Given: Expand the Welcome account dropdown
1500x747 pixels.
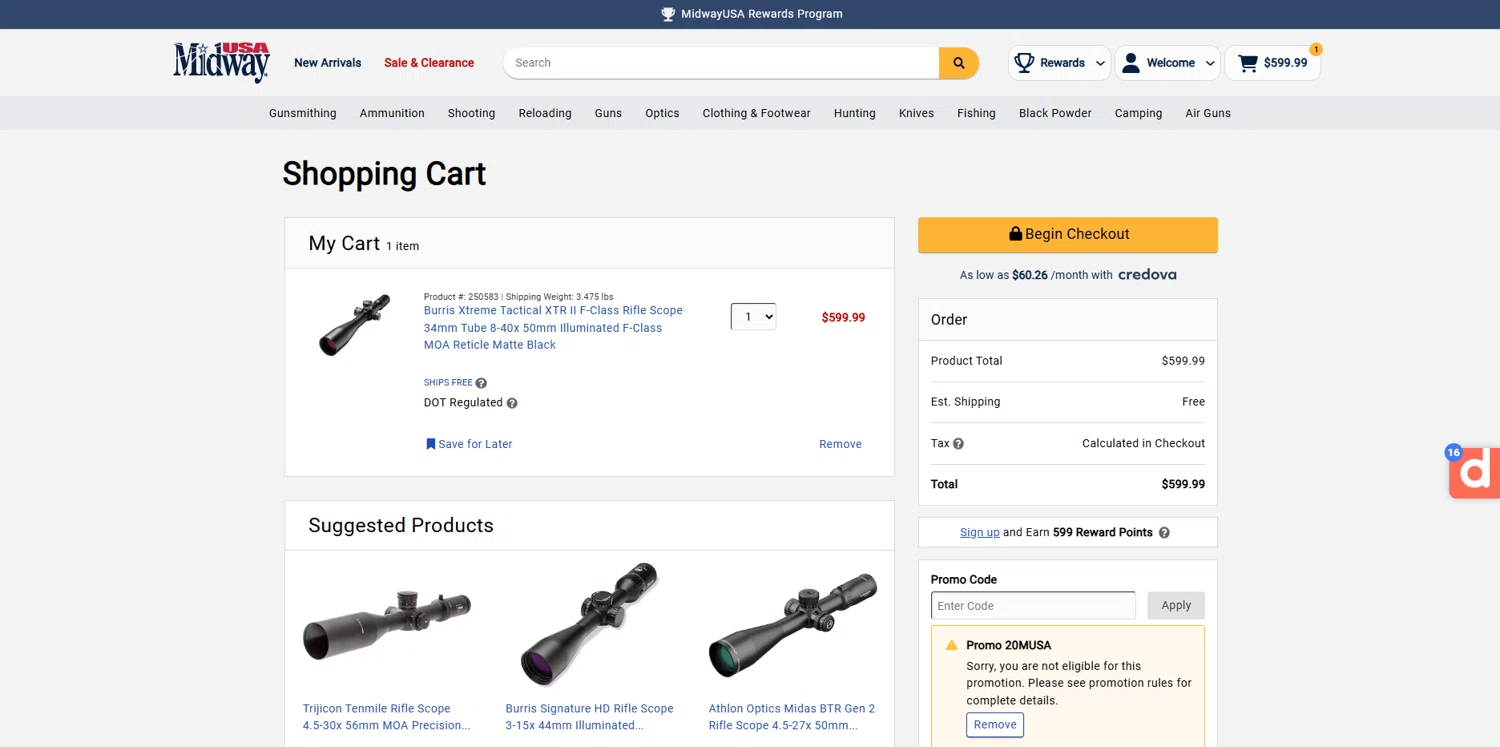Looking at the screenshot, I should coord(1168,63).
